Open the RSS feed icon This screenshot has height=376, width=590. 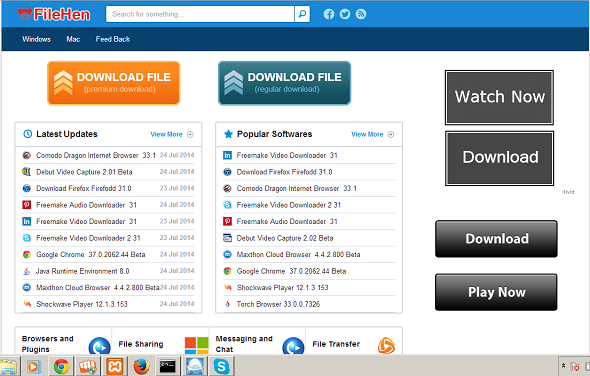pos(361,14)
